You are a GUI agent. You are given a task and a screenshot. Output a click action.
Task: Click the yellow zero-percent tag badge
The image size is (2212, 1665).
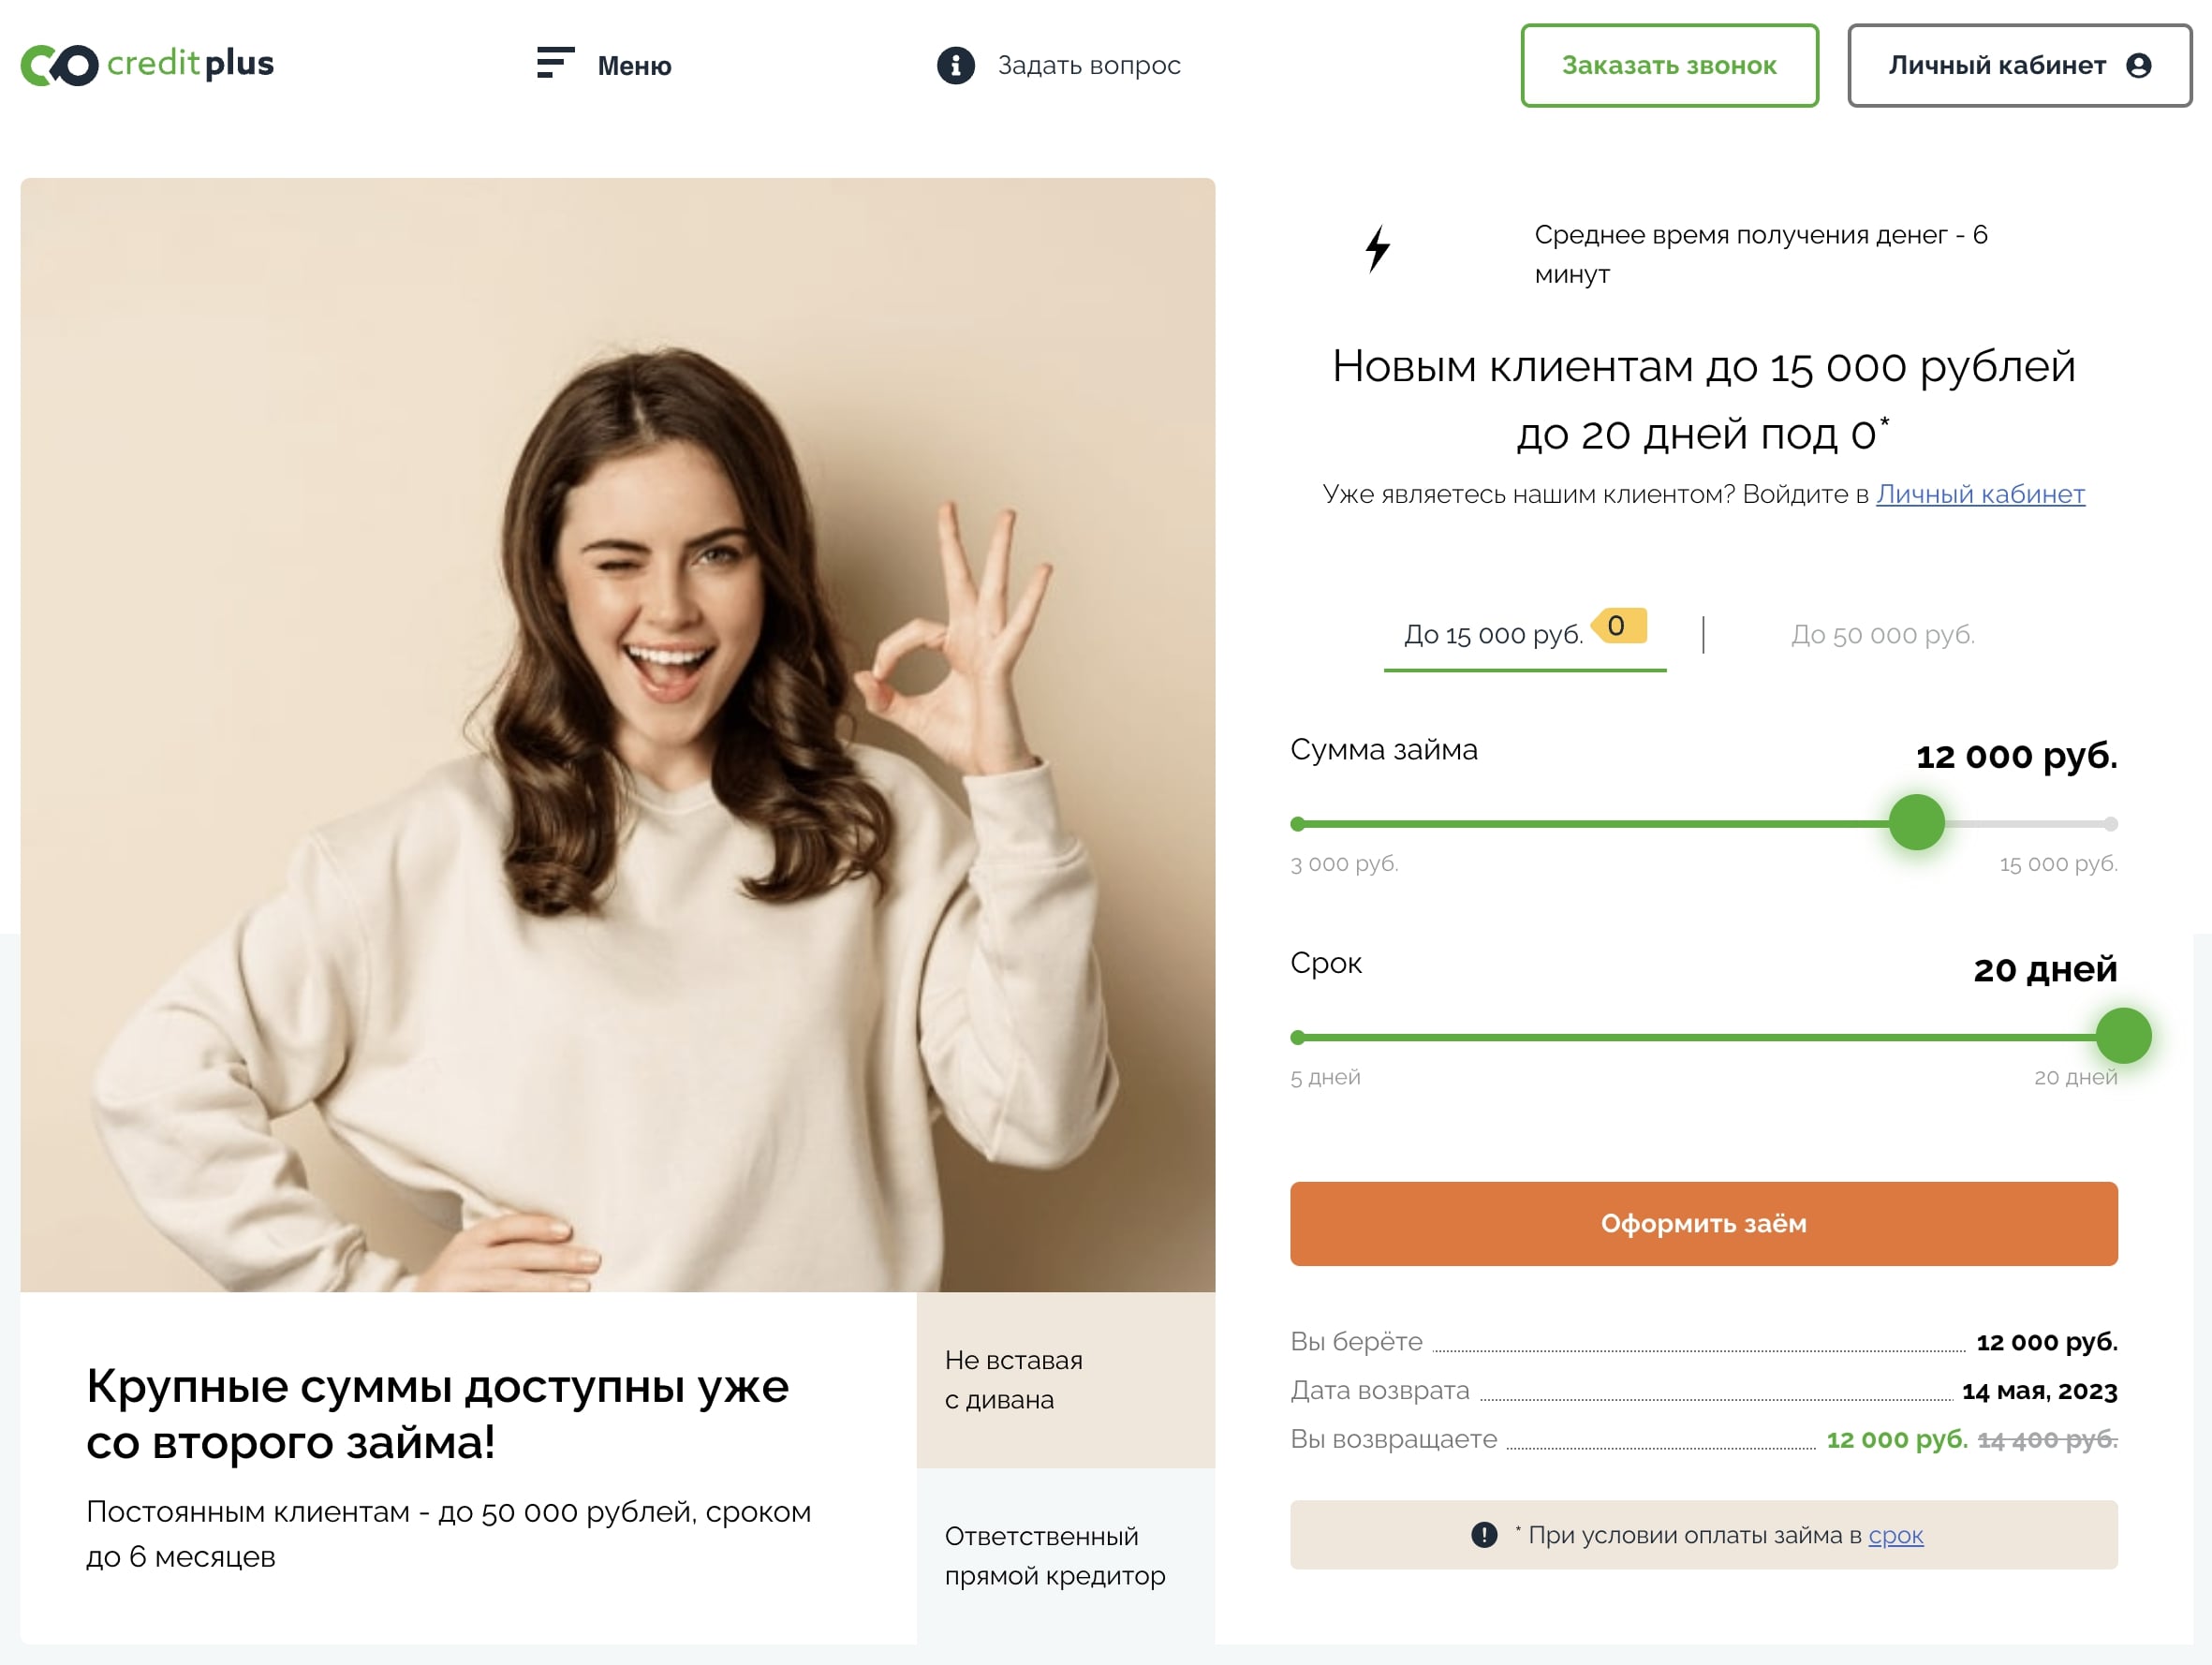point(1617,626)
